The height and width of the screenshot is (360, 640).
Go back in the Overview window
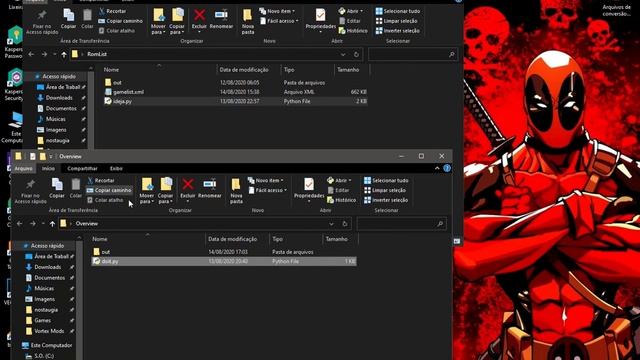(x=19, y=224)
